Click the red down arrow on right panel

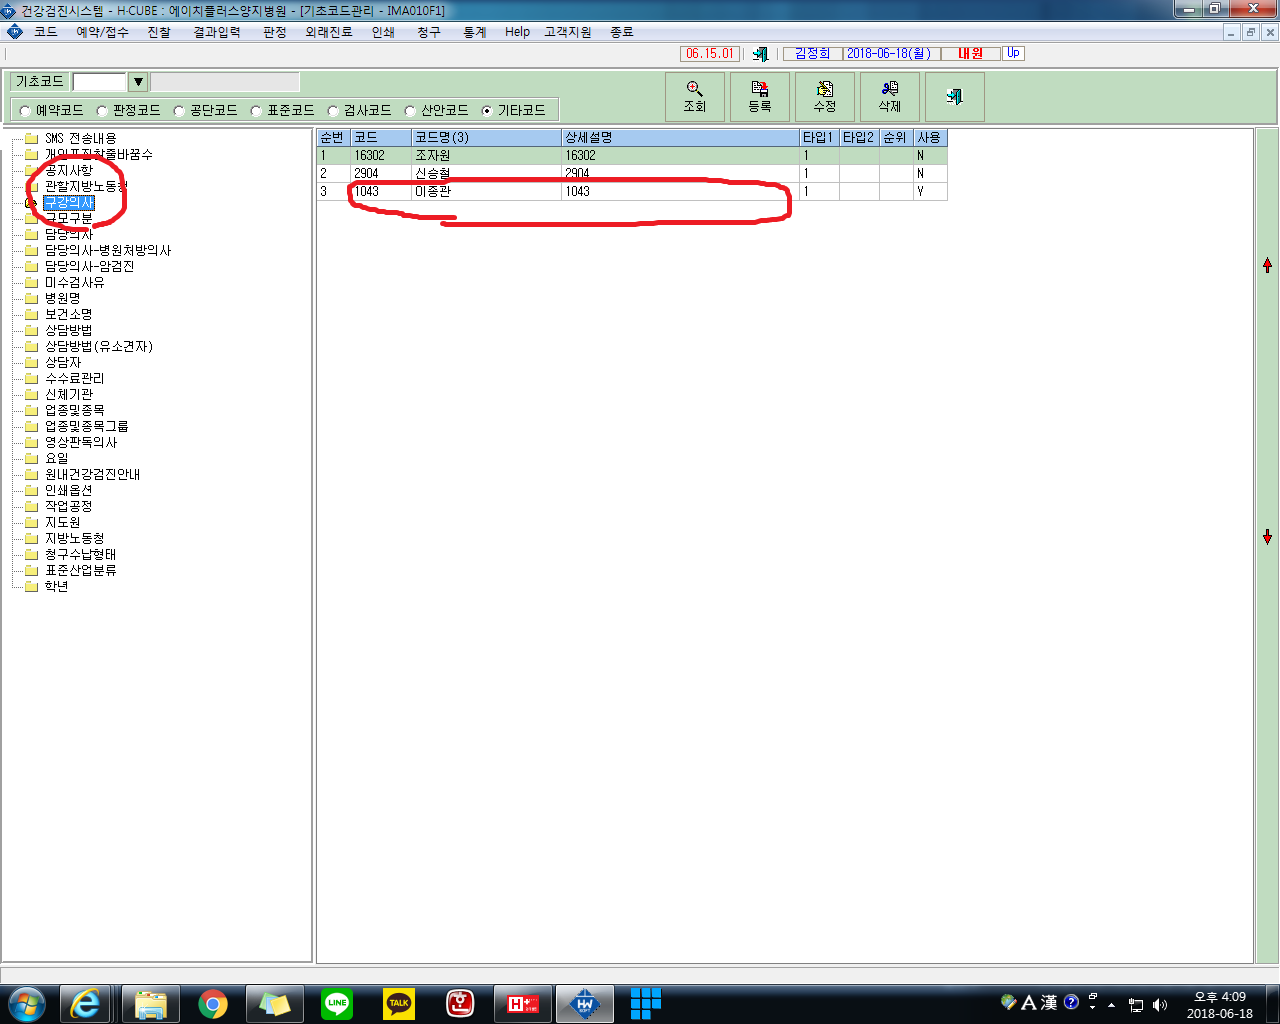pos(1267,537)
